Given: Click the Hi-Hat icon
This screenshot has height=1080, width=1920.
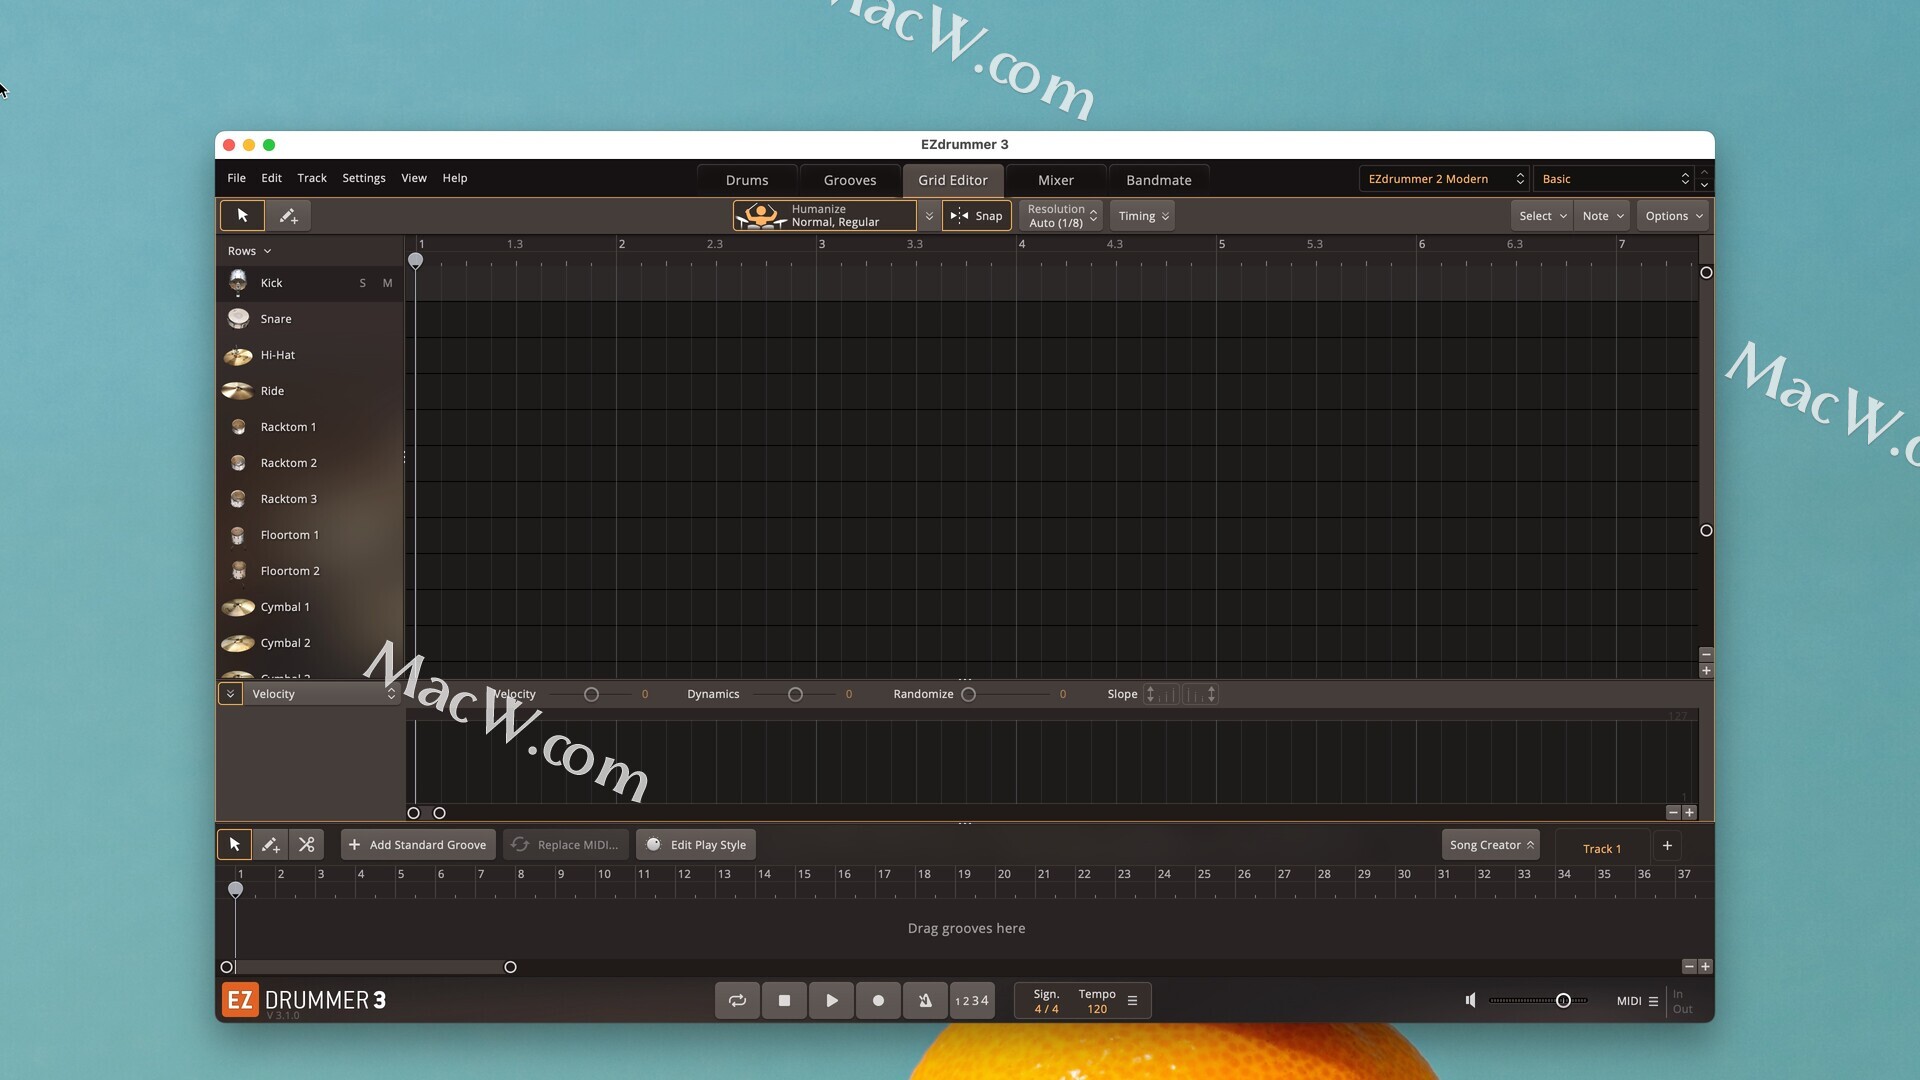Looking at the screenshot, I should tap(238, 355).
